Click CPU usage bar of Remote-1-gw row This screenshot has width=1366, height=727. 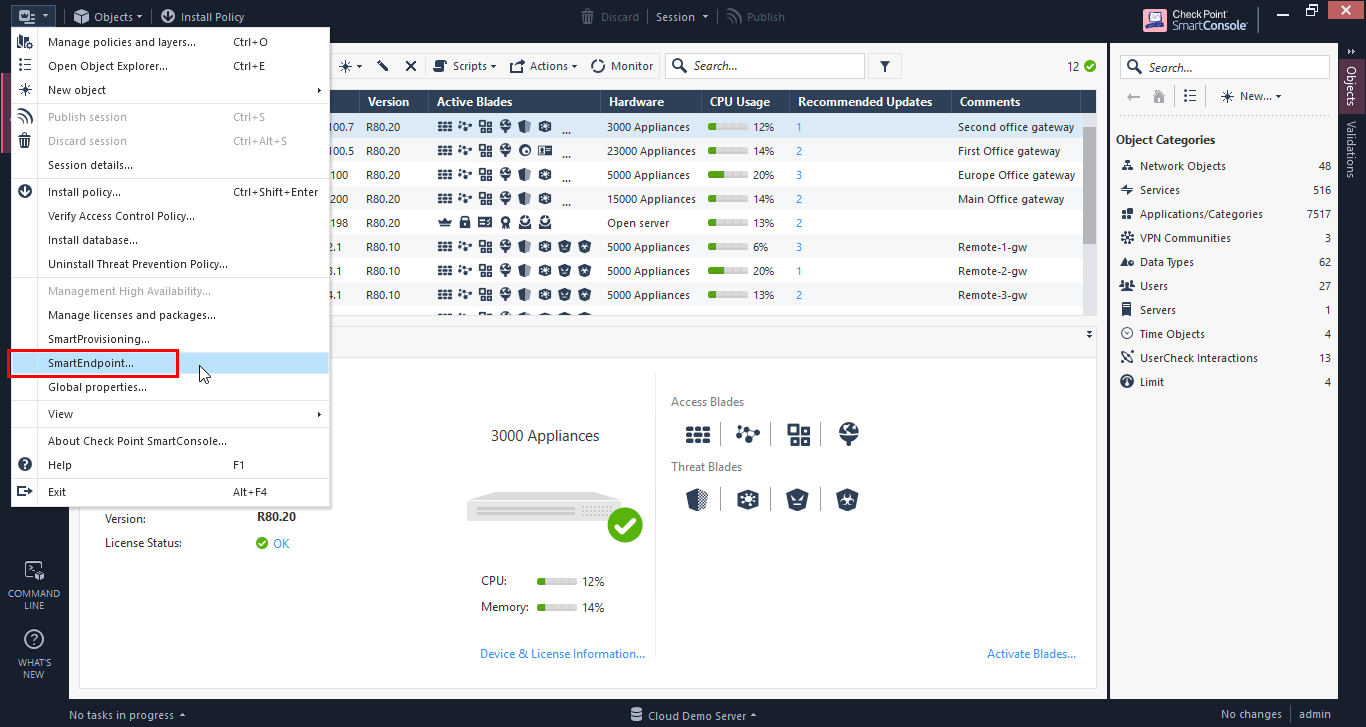pos(728,247)
